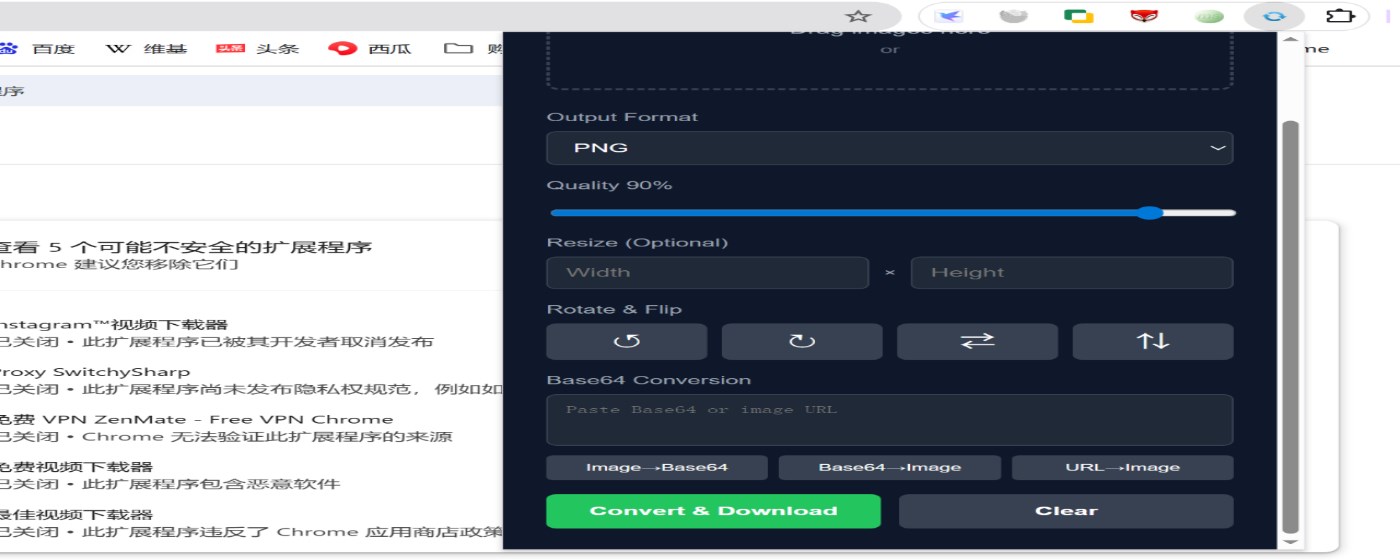1400x560 pixels.
Task: Click the green Convert & Download button
Action: click(713, 511)
